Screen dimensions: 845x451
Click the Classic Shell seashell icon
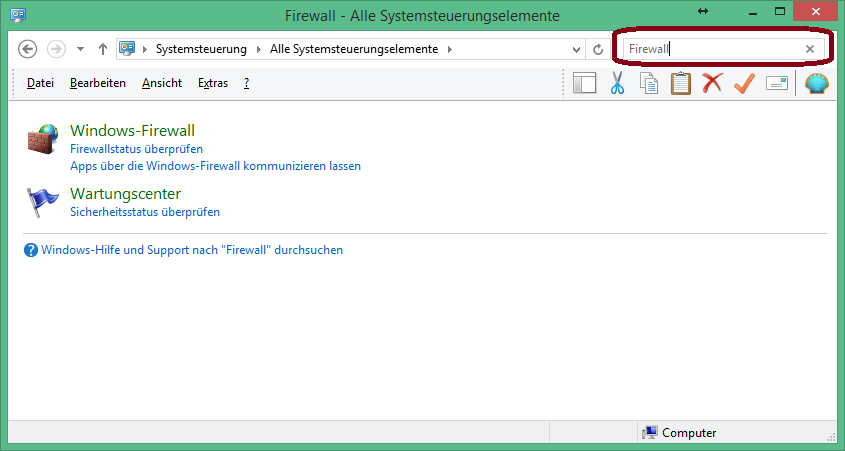[x=817, y=84]
